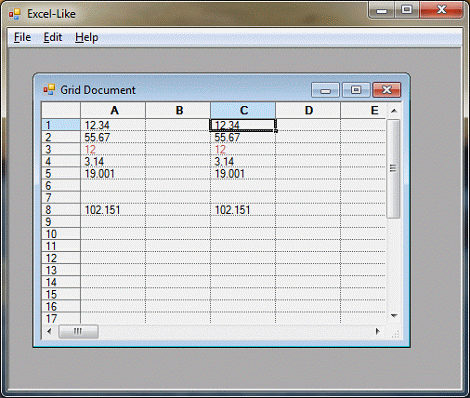Click the horizontal scrollbar right arrow

pos(378,331)
